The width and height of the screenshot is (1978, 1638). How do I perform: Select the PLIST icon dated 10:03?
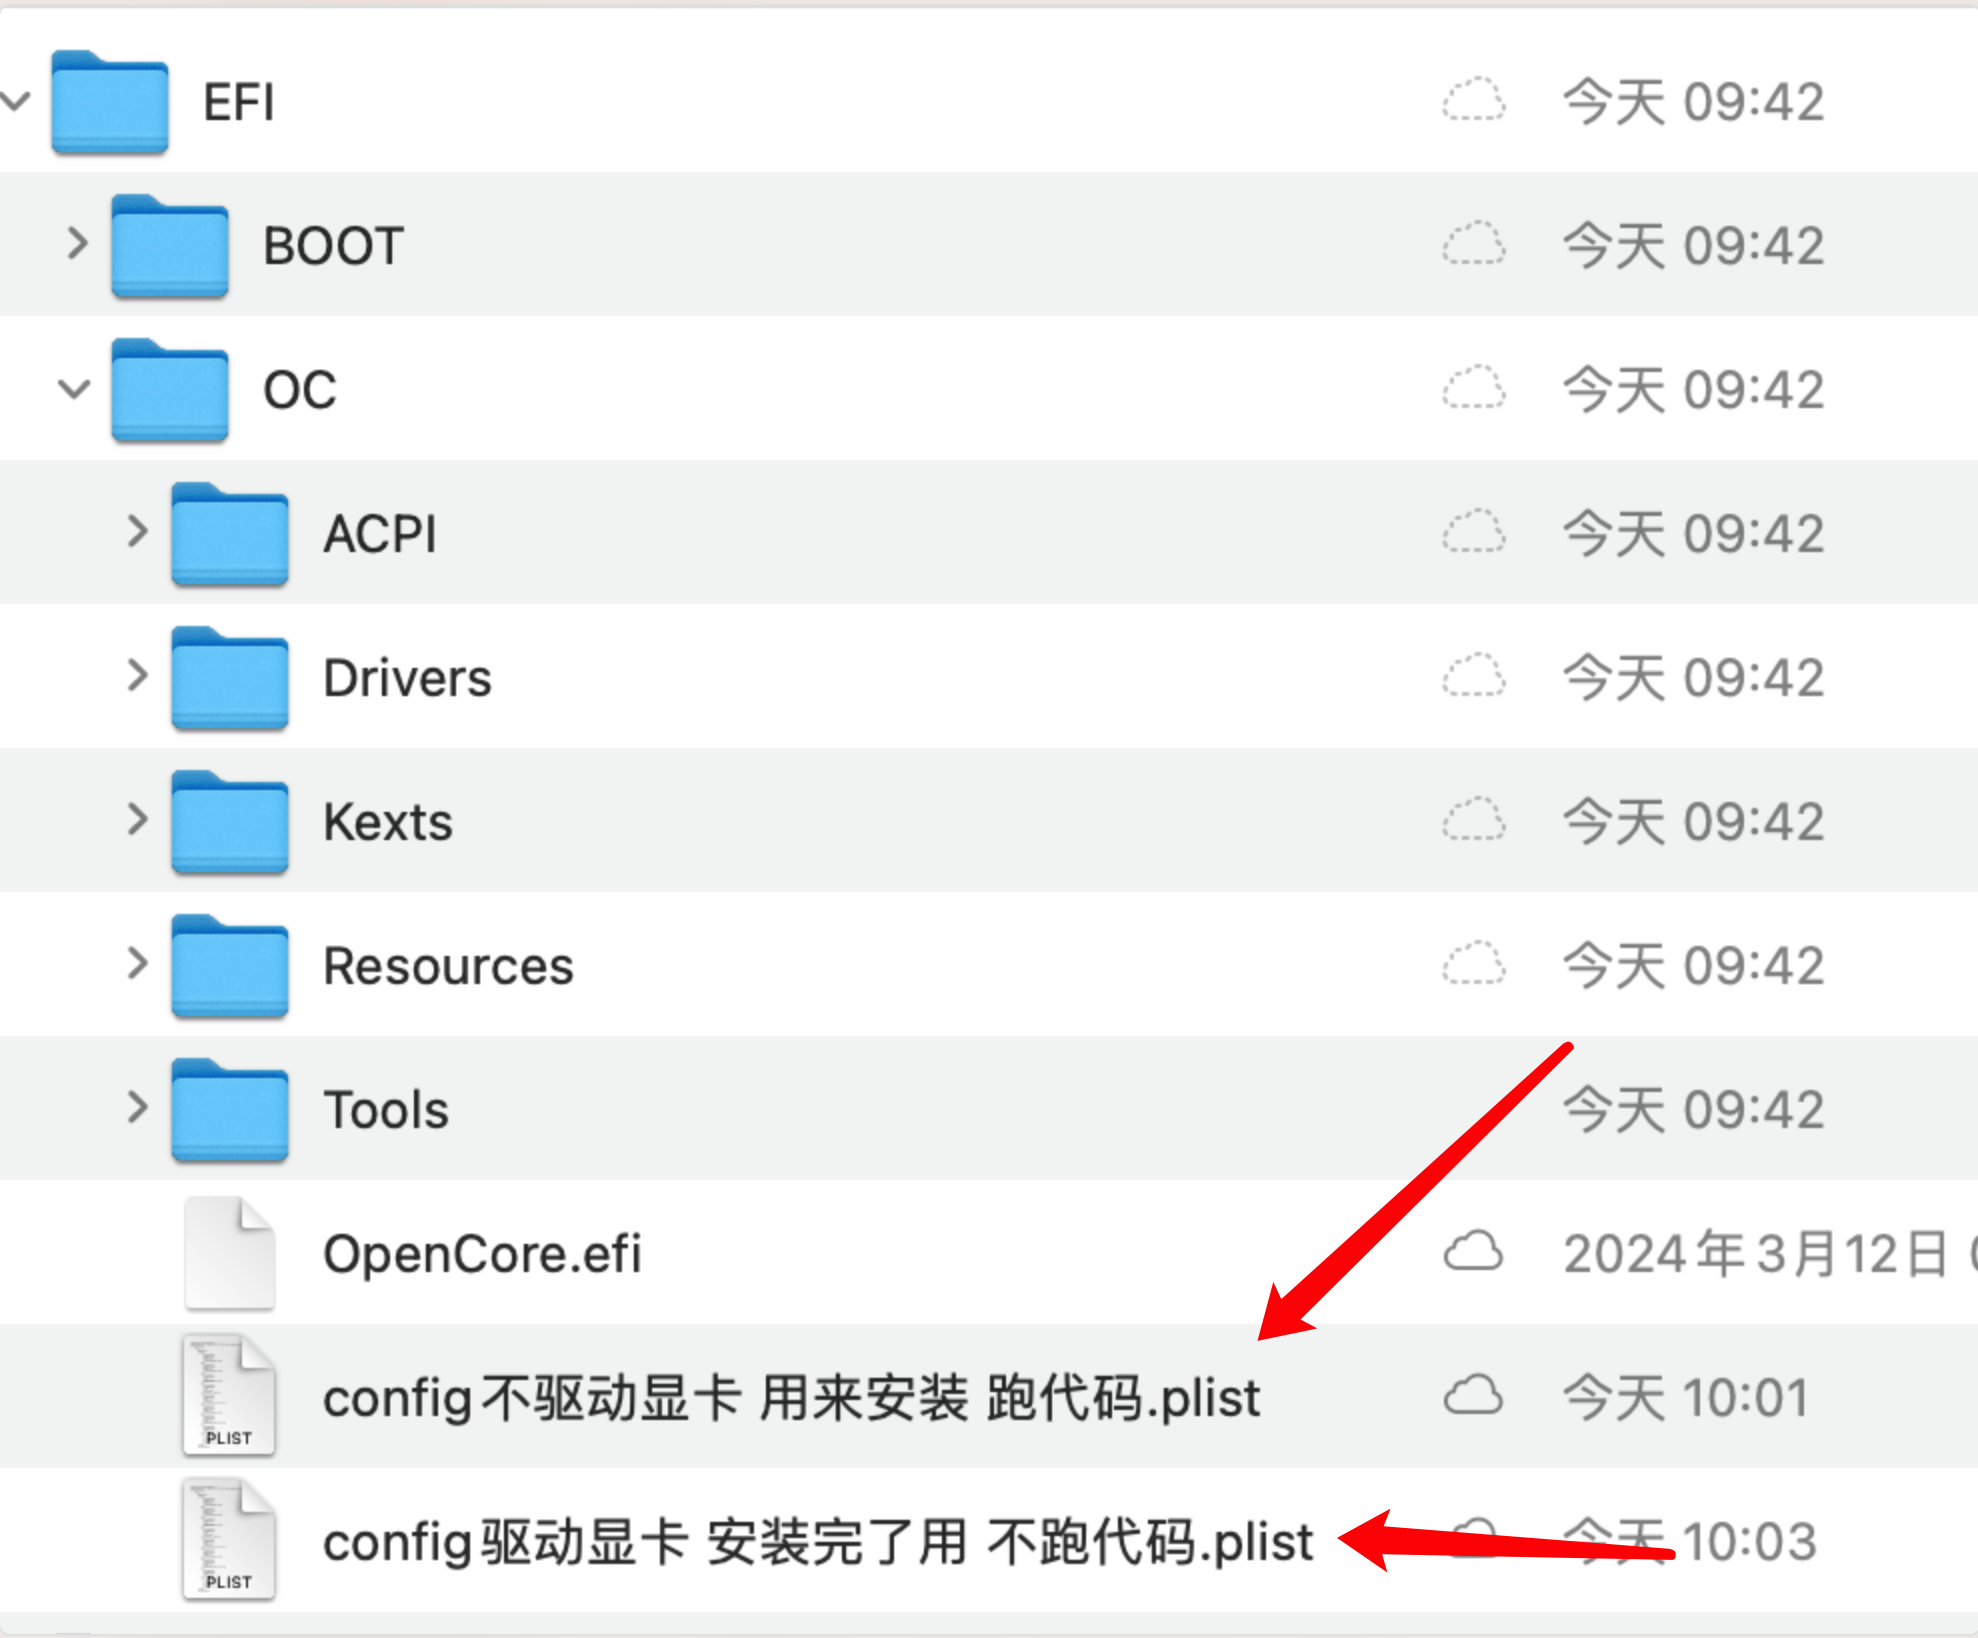tap(229, 1539)
